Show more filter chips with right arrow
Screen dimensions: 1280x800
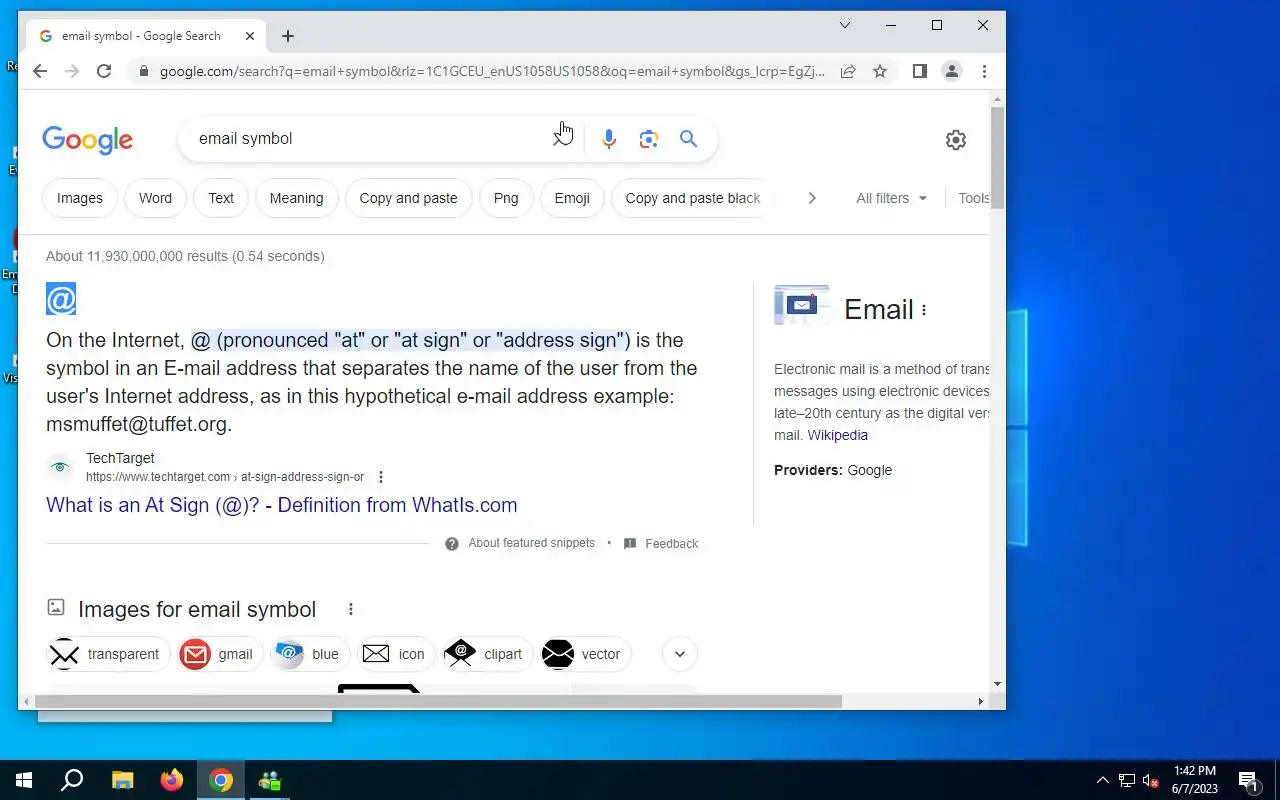pos(812,198)
